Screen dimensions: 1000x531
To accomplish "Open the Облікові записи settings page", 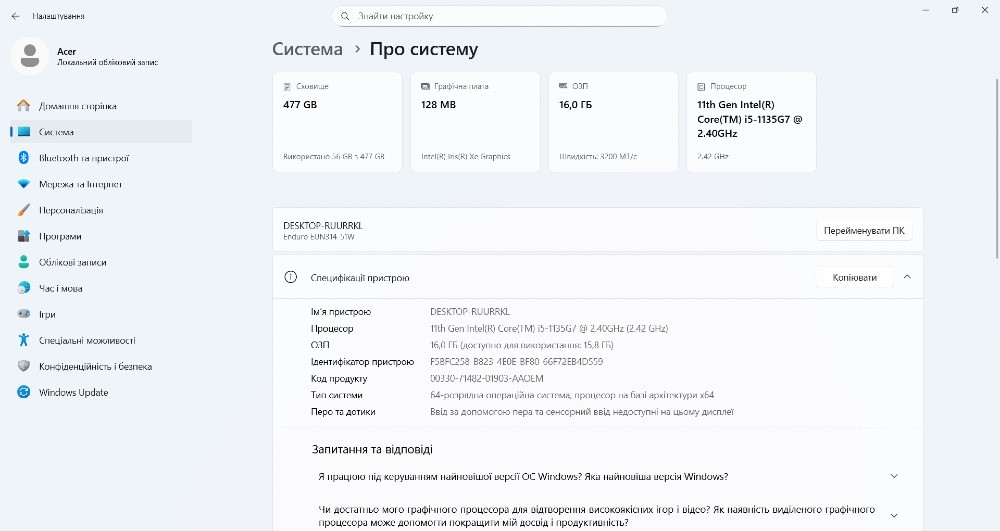I will click(101, 262).
